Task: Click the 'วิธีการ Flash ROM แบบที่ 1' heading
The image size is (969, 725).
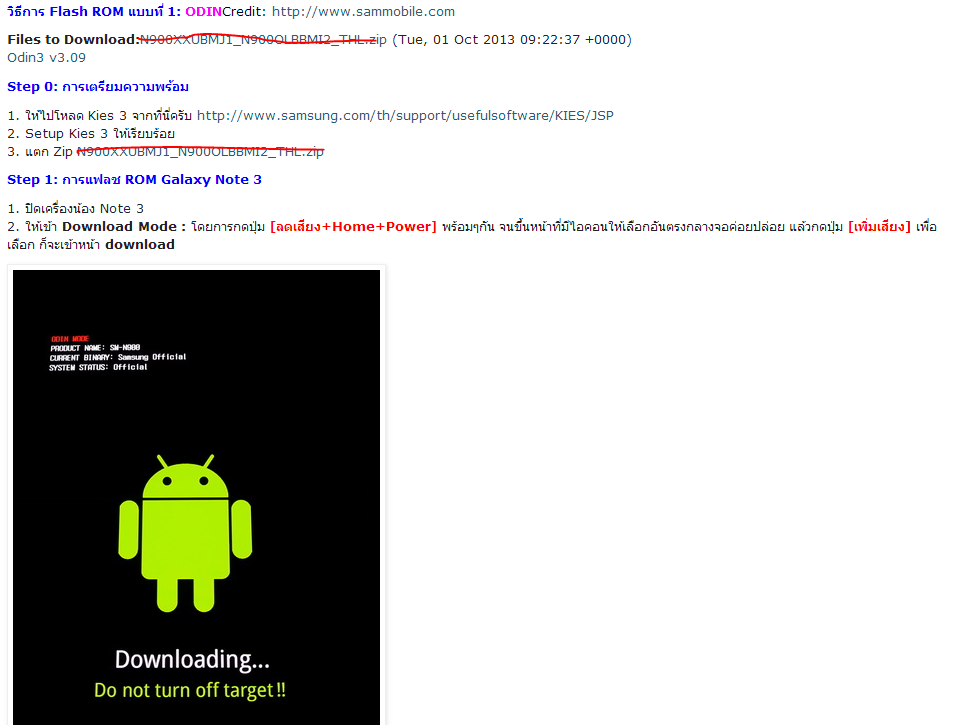Action: 94,12
